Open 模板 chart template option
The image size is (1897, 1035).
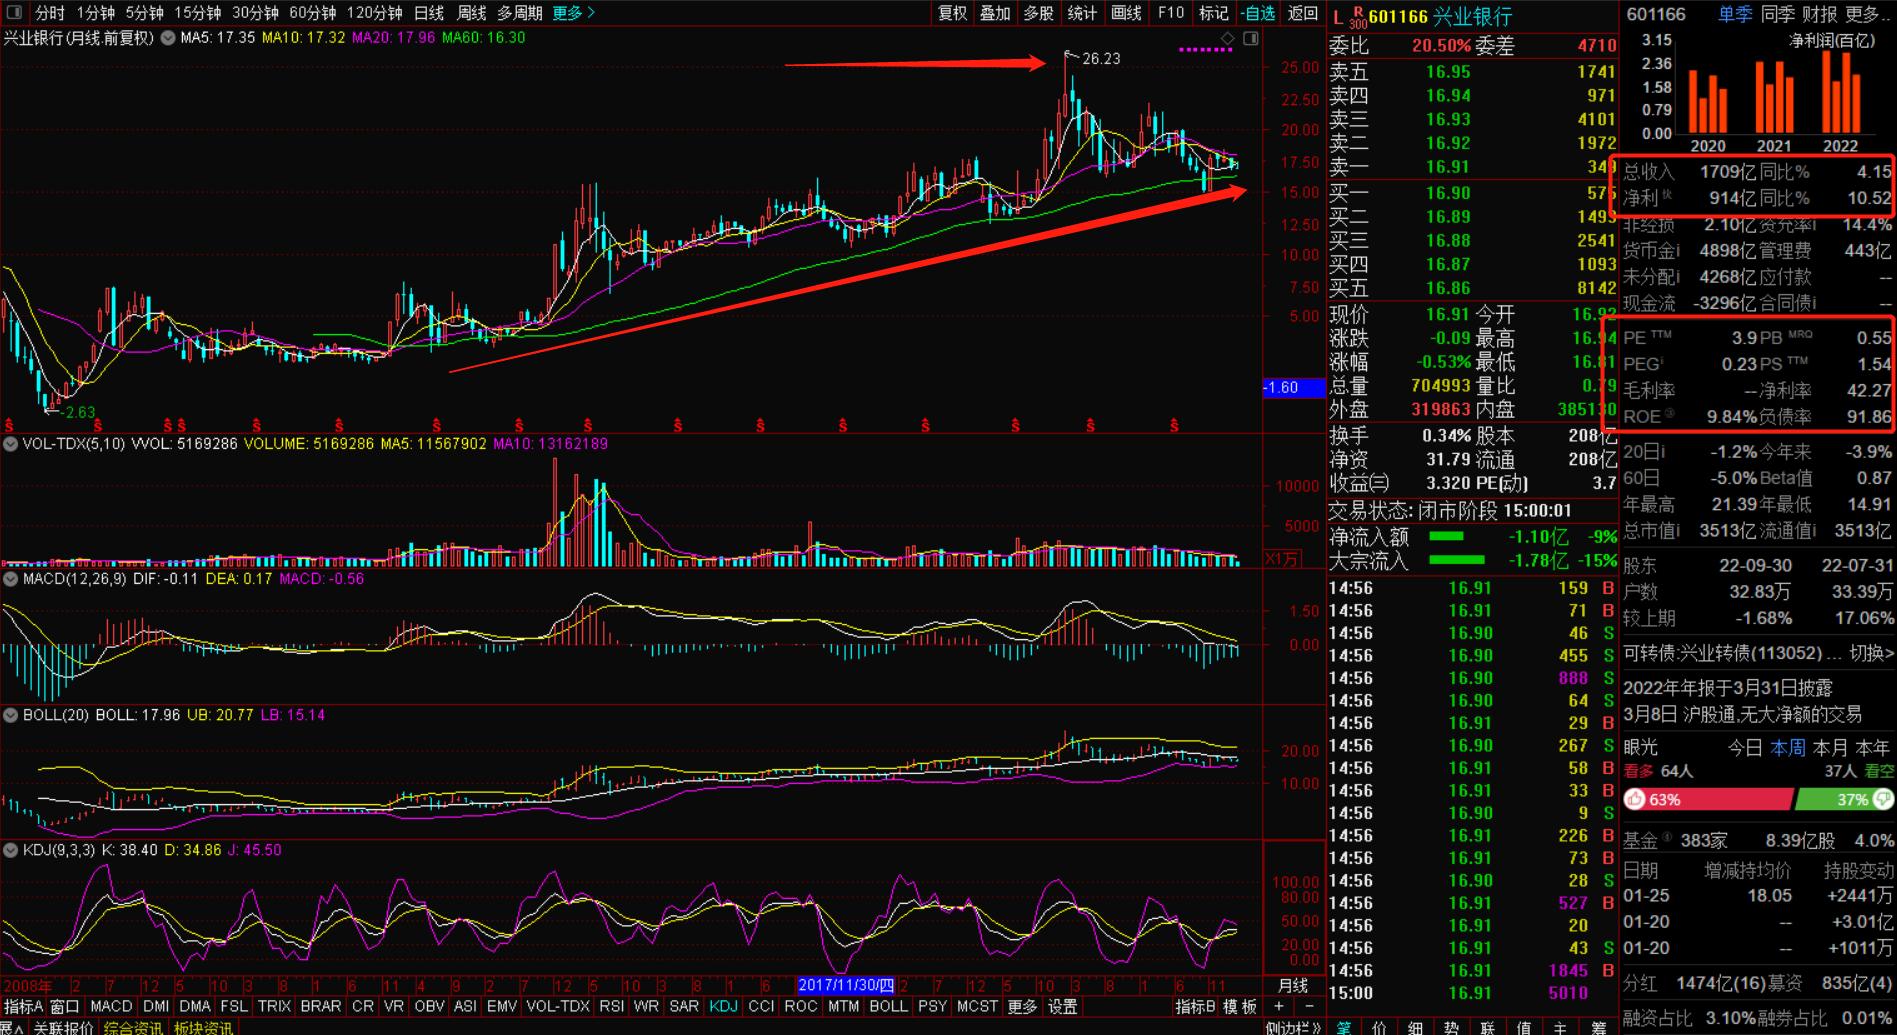pos(1241,1006)
